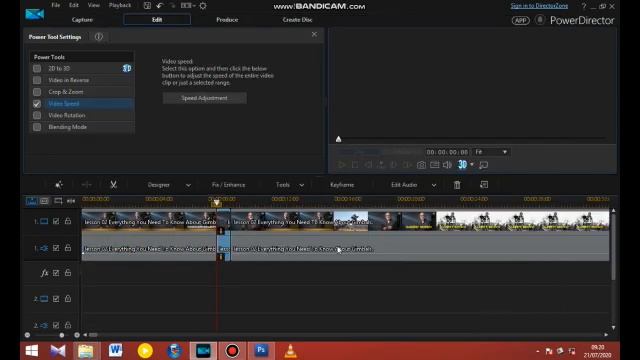Switch to the Capture tab

coord(82,20)
